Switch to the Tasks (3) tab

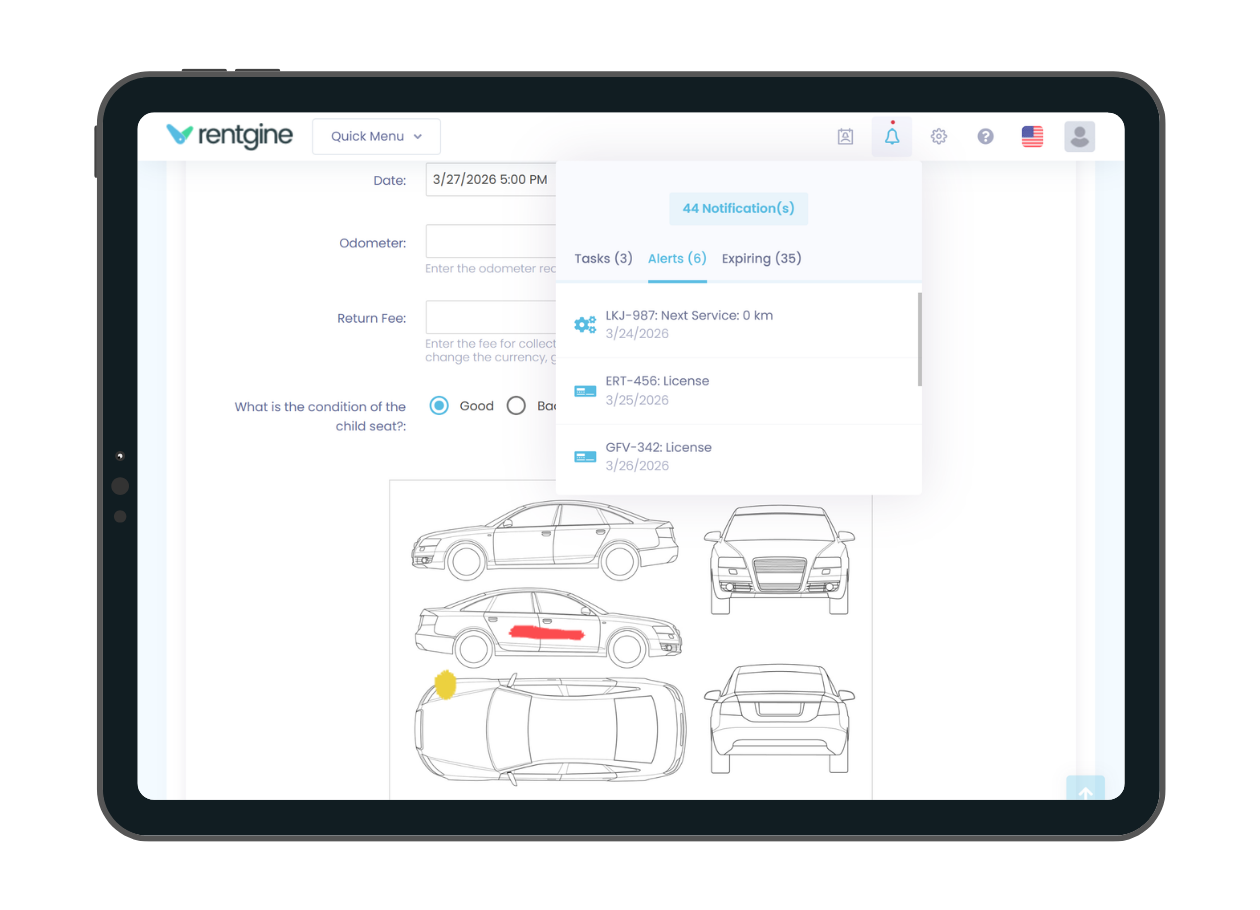point(603,259)
